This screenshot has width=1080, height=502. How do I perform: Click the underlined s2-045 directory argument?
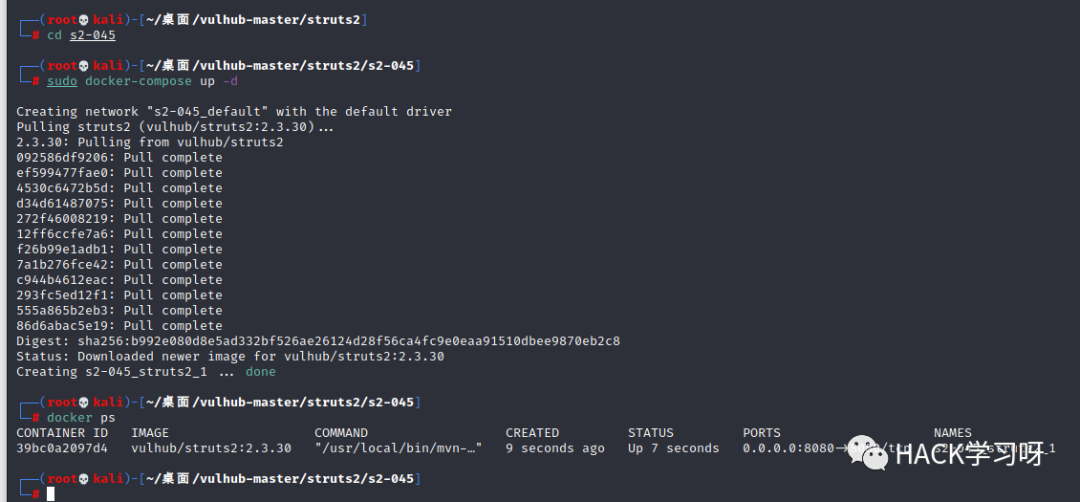[92, 36]
